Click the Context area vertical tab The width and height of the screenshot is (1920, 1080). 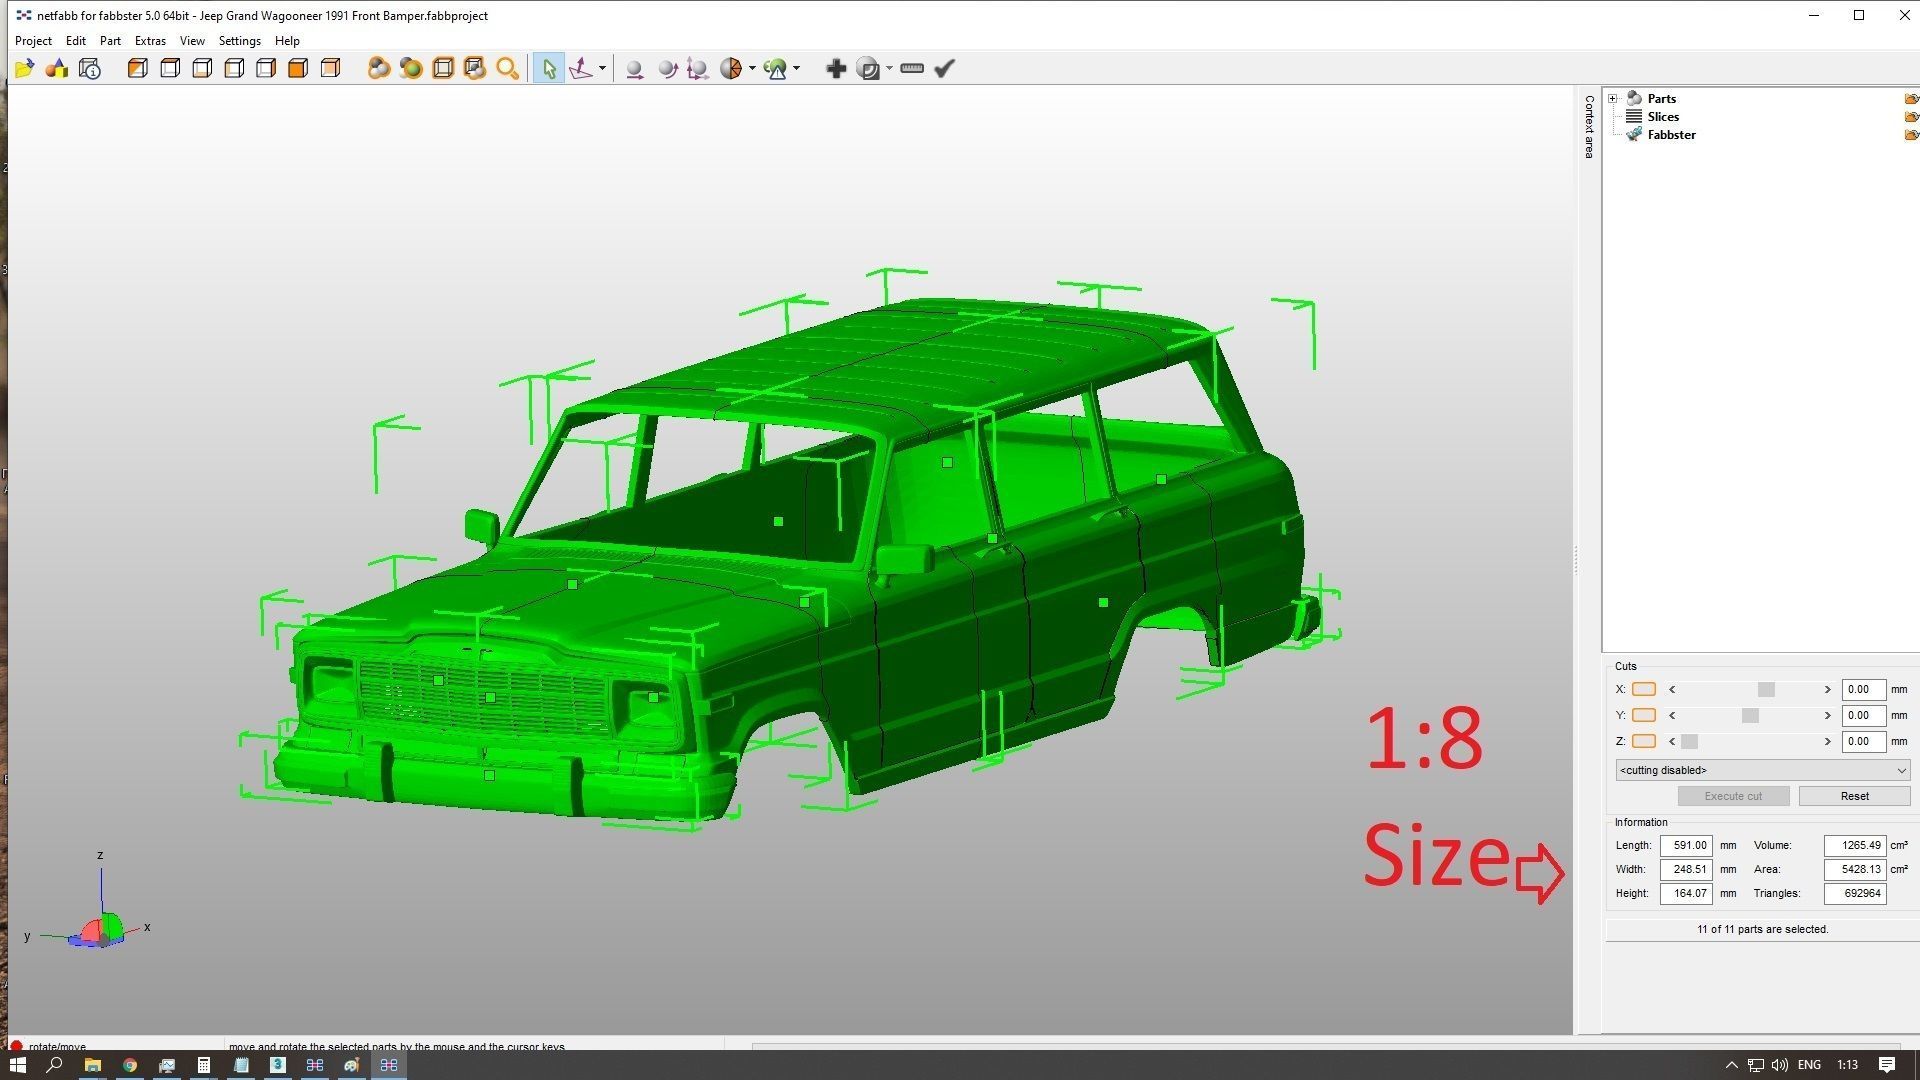(x=1588, y=126)
